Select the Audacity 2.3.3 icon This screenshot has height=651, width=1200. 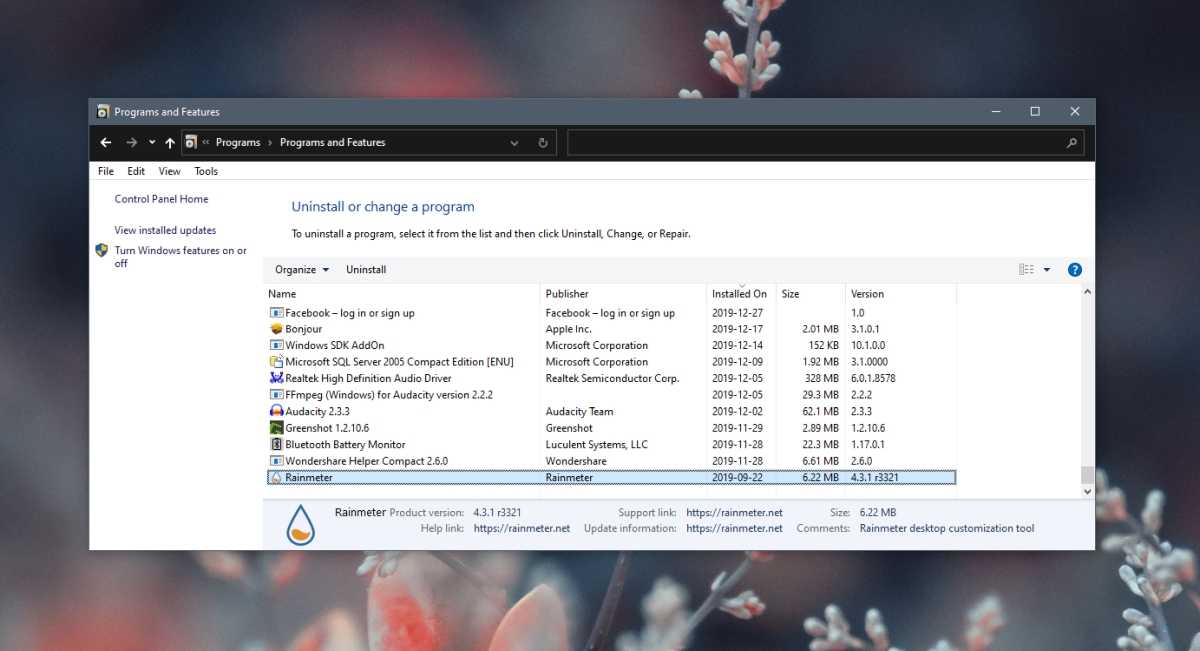pyautogui.click(x=277, y=411)
